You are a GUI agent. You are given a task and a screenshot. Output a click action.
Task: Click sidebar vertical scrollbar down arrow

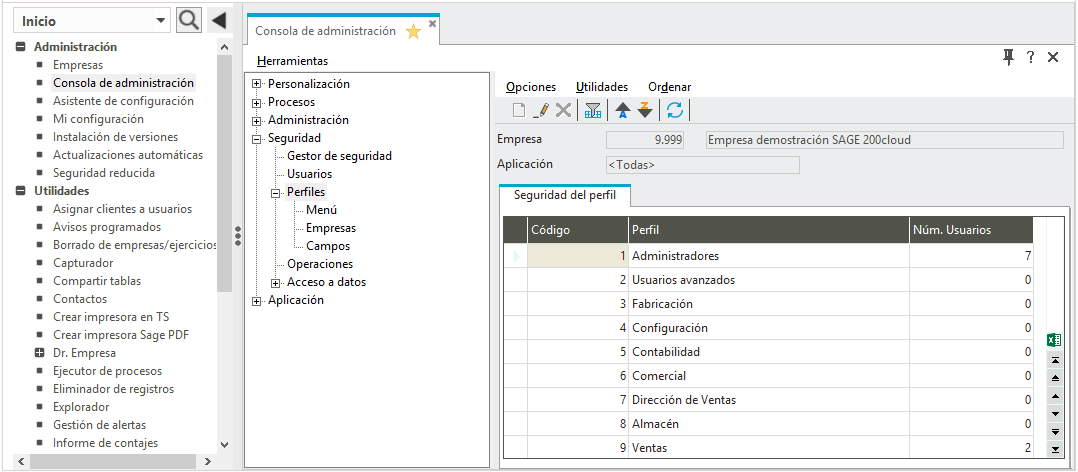[x=224, y=445]
